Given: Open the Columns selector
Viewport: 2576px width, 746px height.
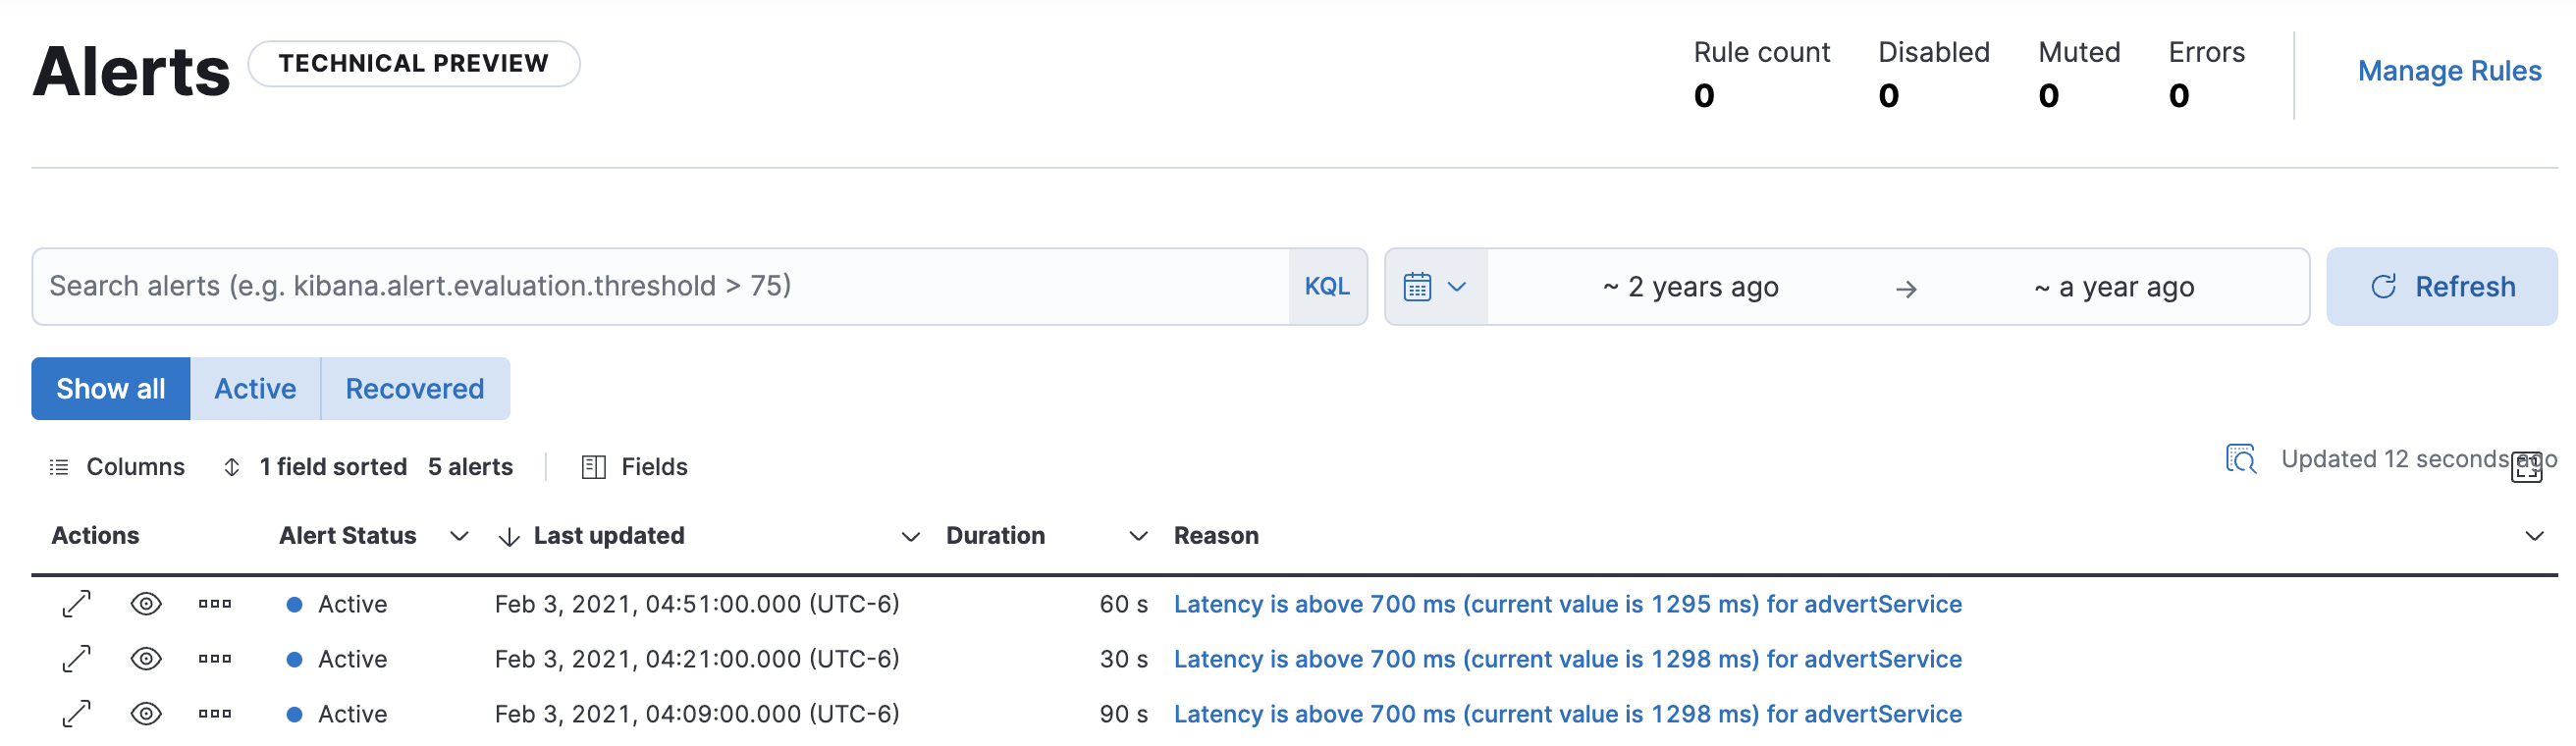Looking at the screenshot, I should point(118,467).
